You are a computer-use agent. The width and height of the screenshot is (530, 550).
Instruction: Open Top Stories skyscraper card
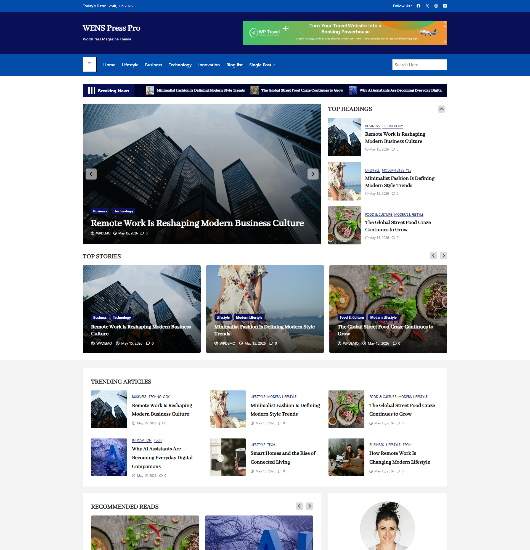pyautogui.click(x=142, y=309)
